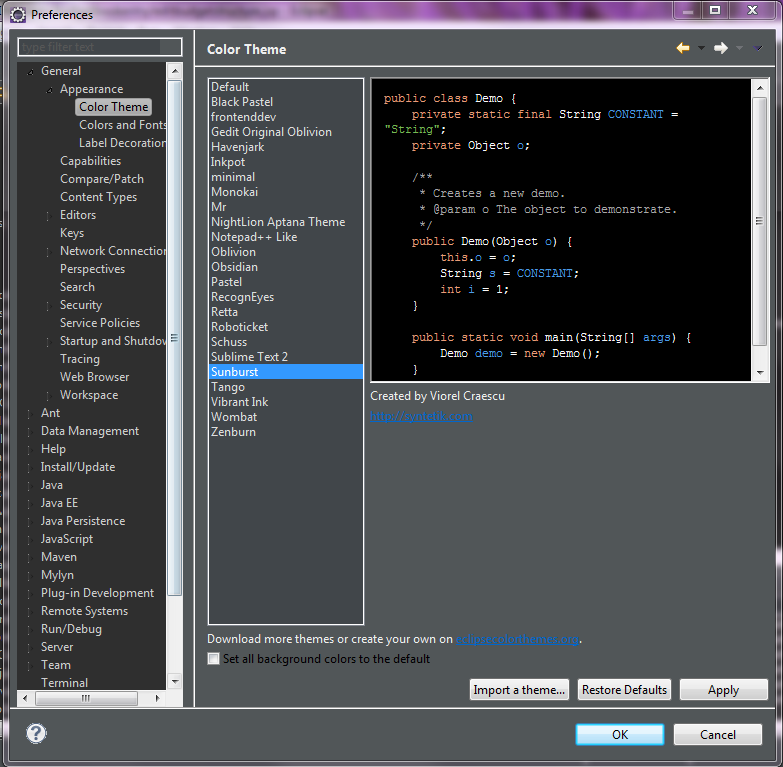The width and height of the screenshot is (783, 767).
Task: Select the Obsidian theme
Action: point(286,267)
